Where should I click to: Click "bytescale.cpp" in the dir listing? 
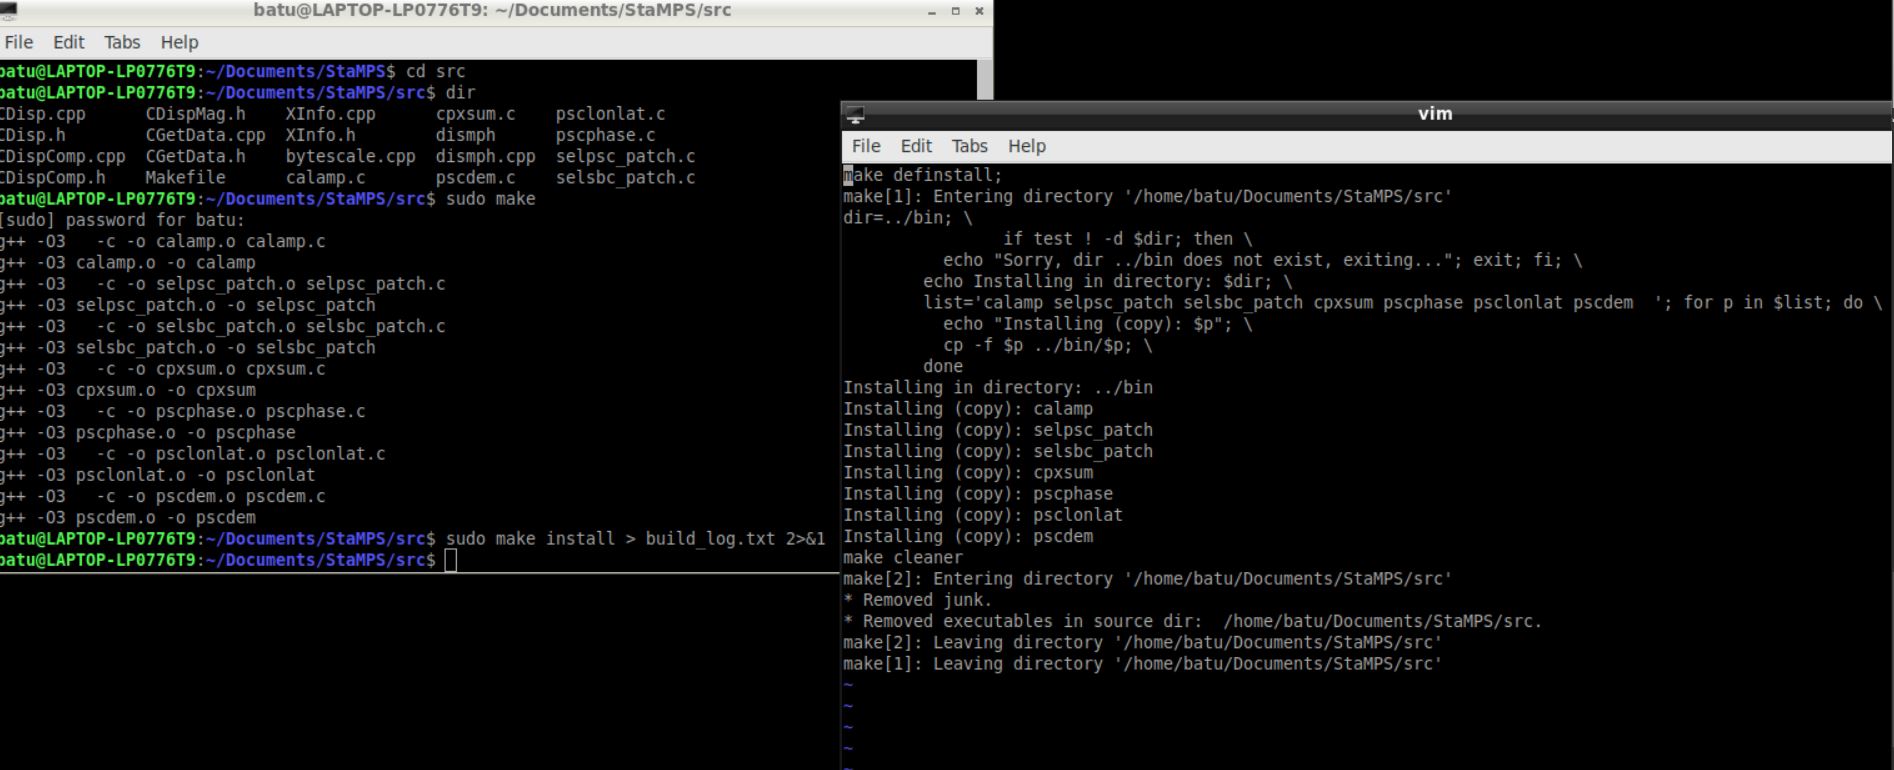click(x=351, y=156)
